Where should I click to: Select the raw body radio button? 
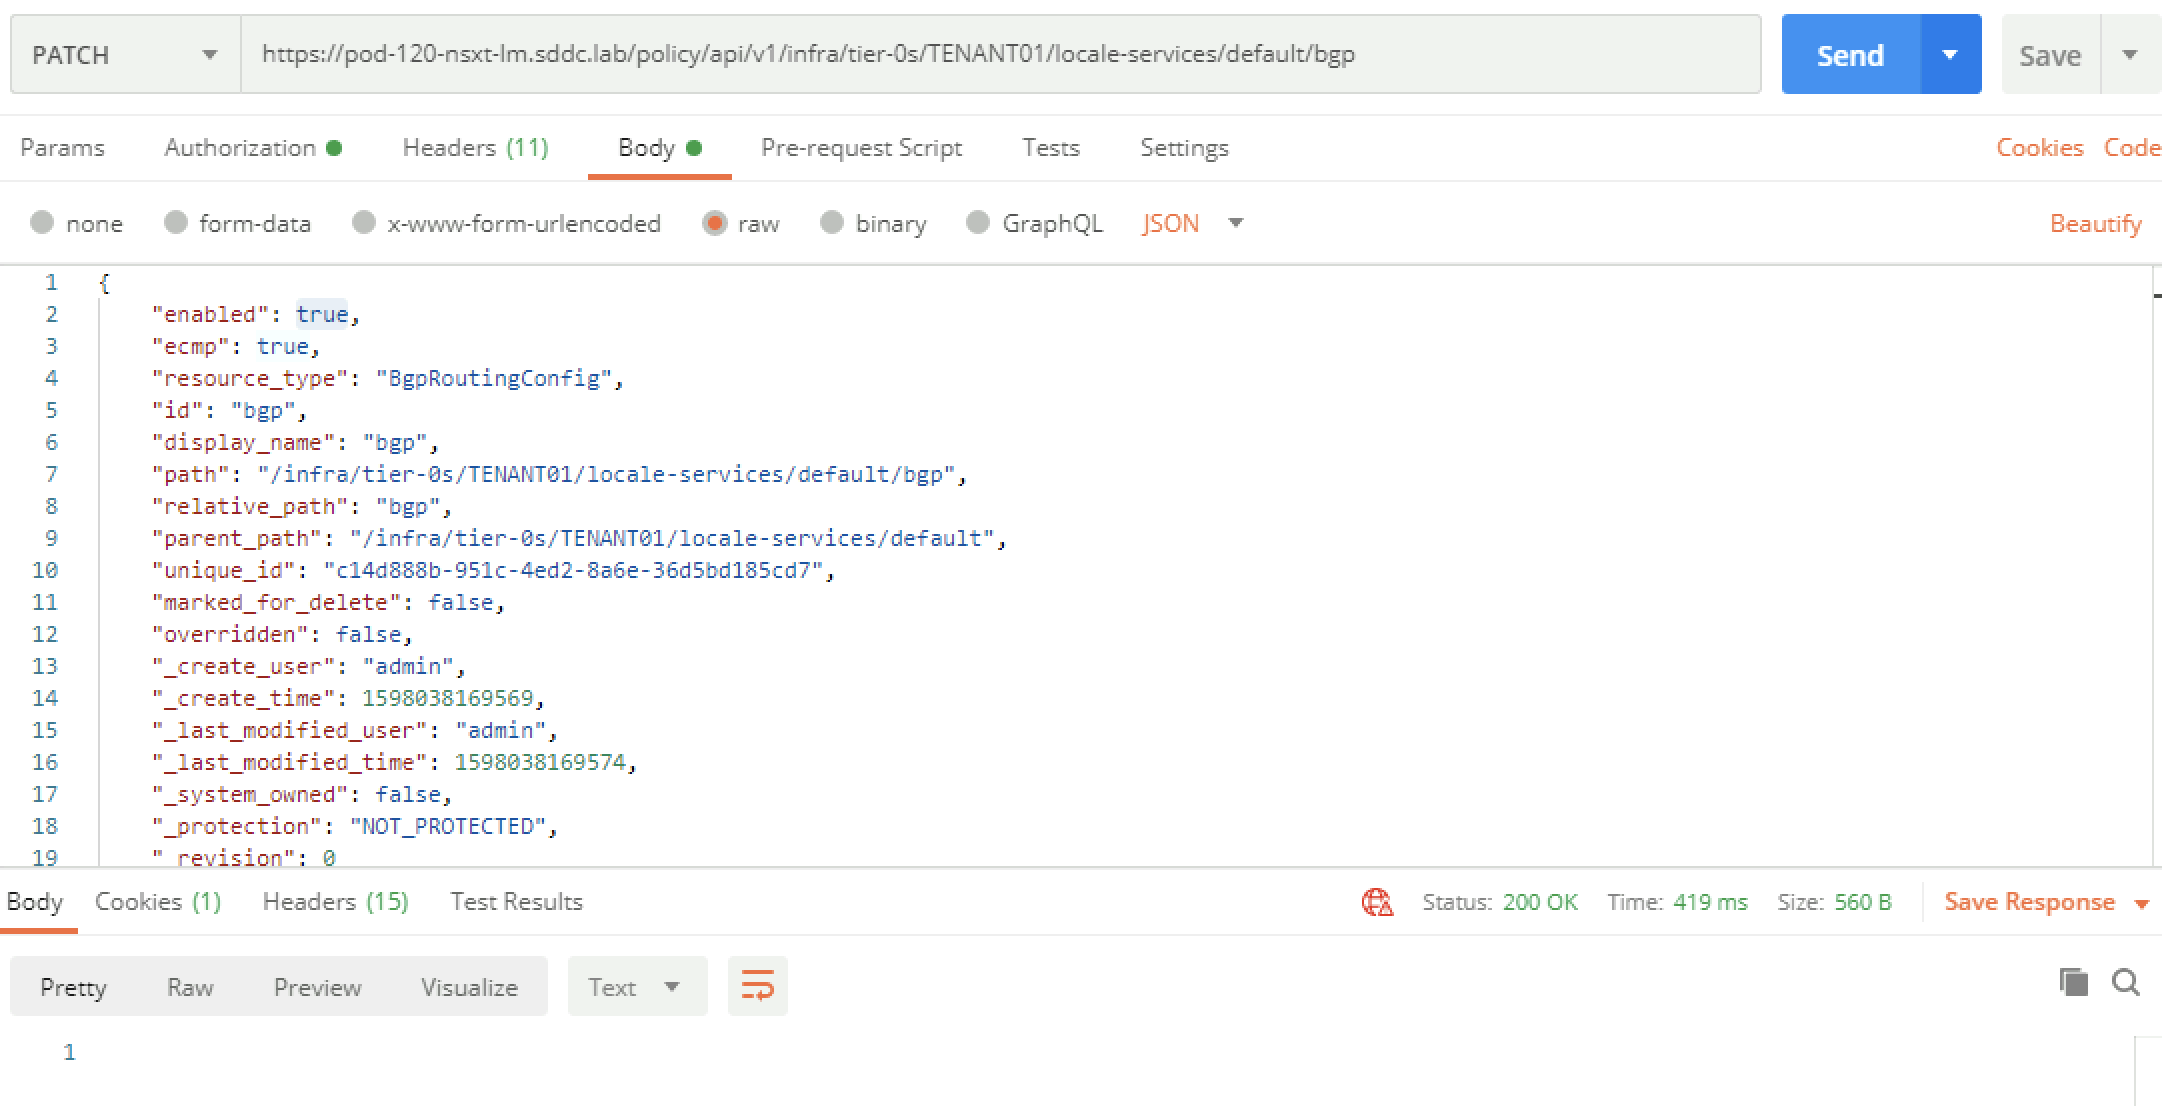click(x=714, y=223)
